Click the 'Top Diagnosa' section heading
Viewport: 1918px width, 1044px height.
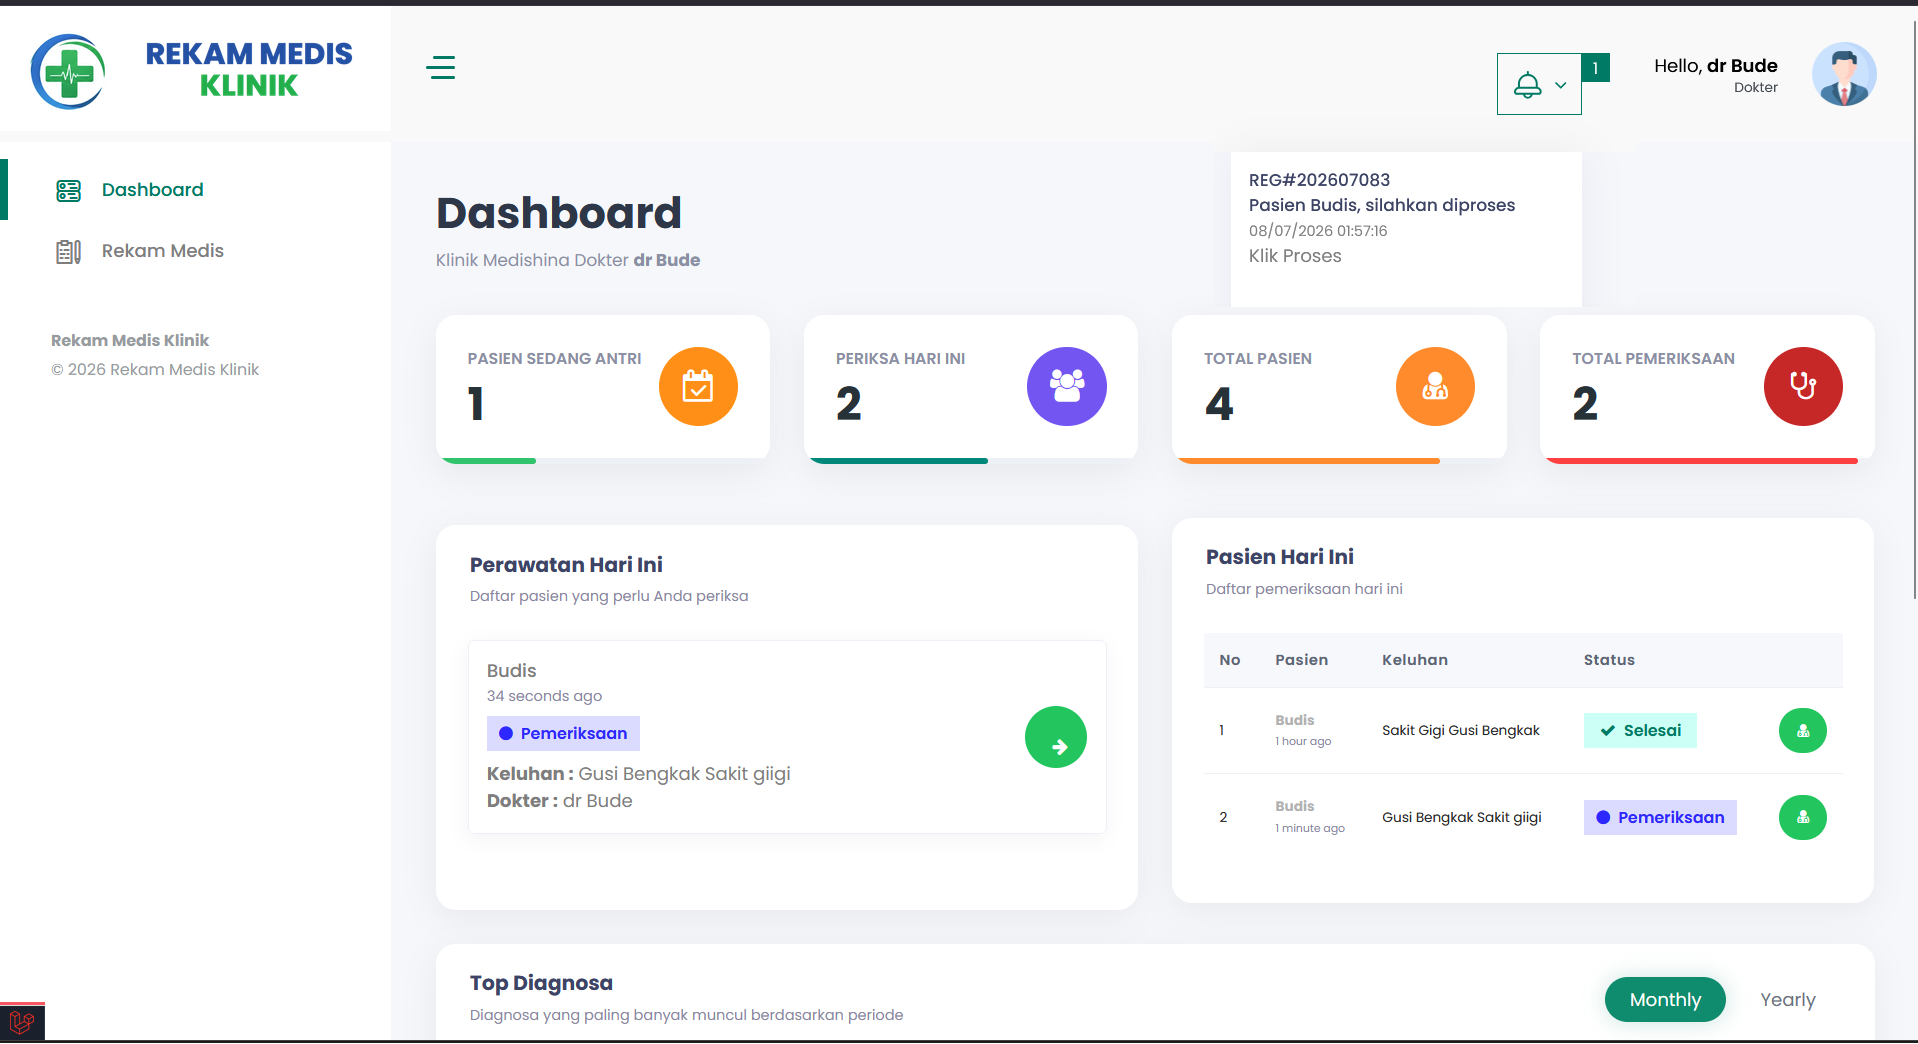541,983
